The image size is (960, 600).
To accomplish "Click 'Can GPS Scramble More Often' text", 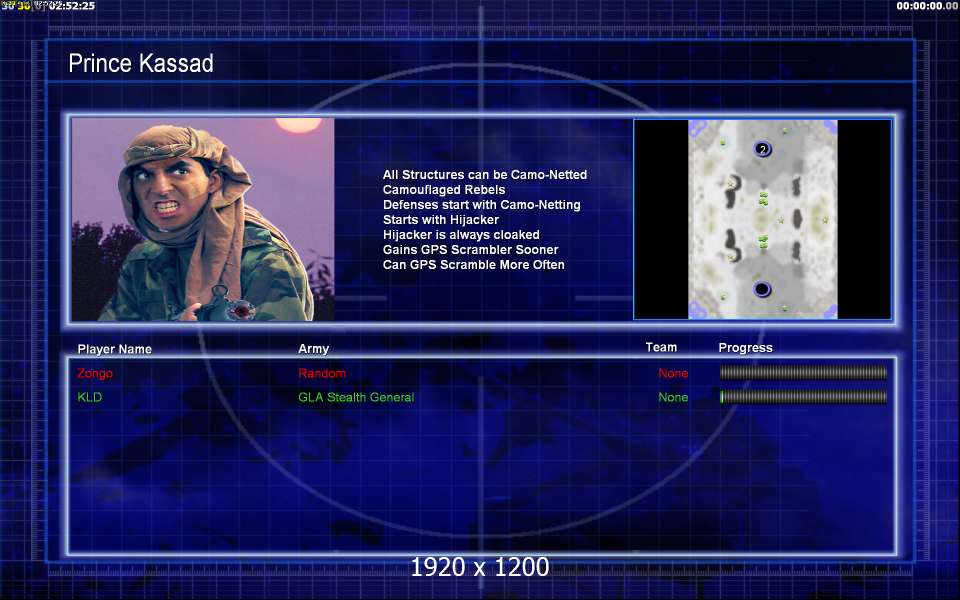I will point(473,264).
